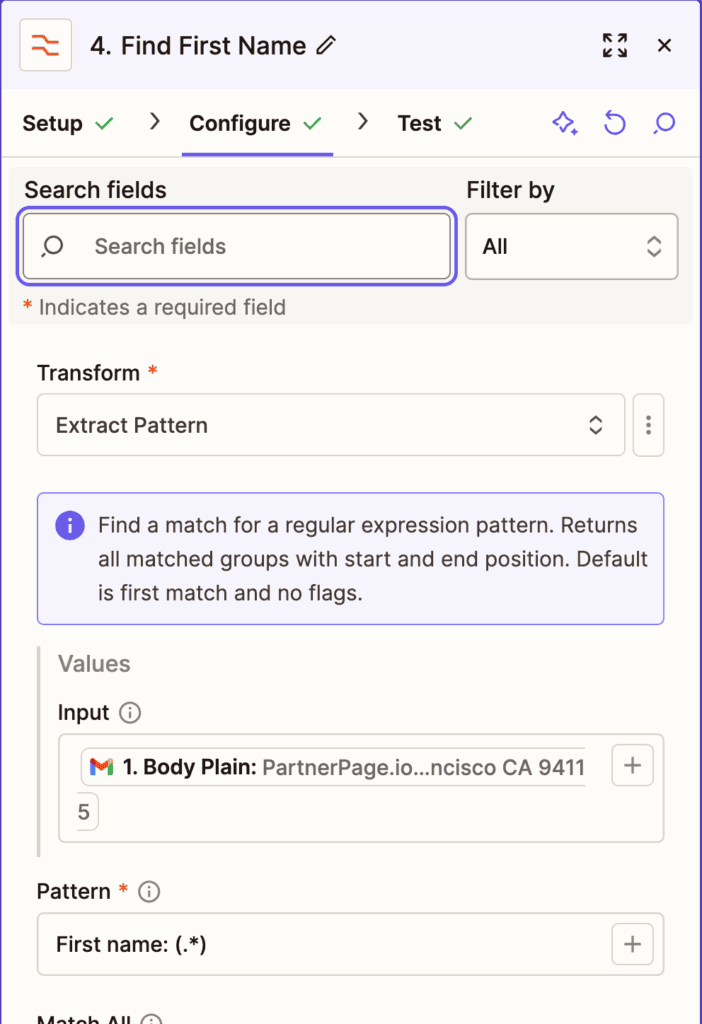Close the Find First Name panel

(664, 45)
